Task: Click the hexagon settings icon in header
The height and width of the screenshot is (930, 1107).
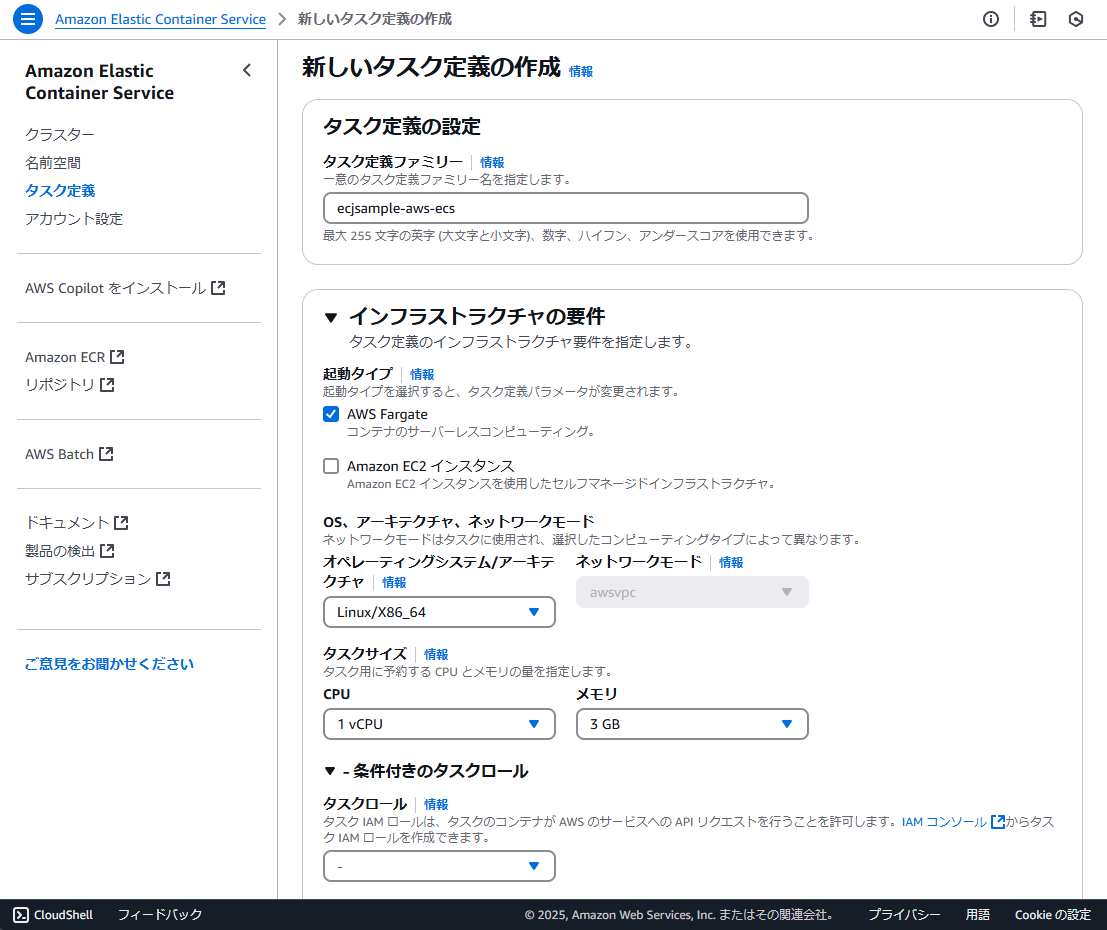Action: tap(1075, 19)
